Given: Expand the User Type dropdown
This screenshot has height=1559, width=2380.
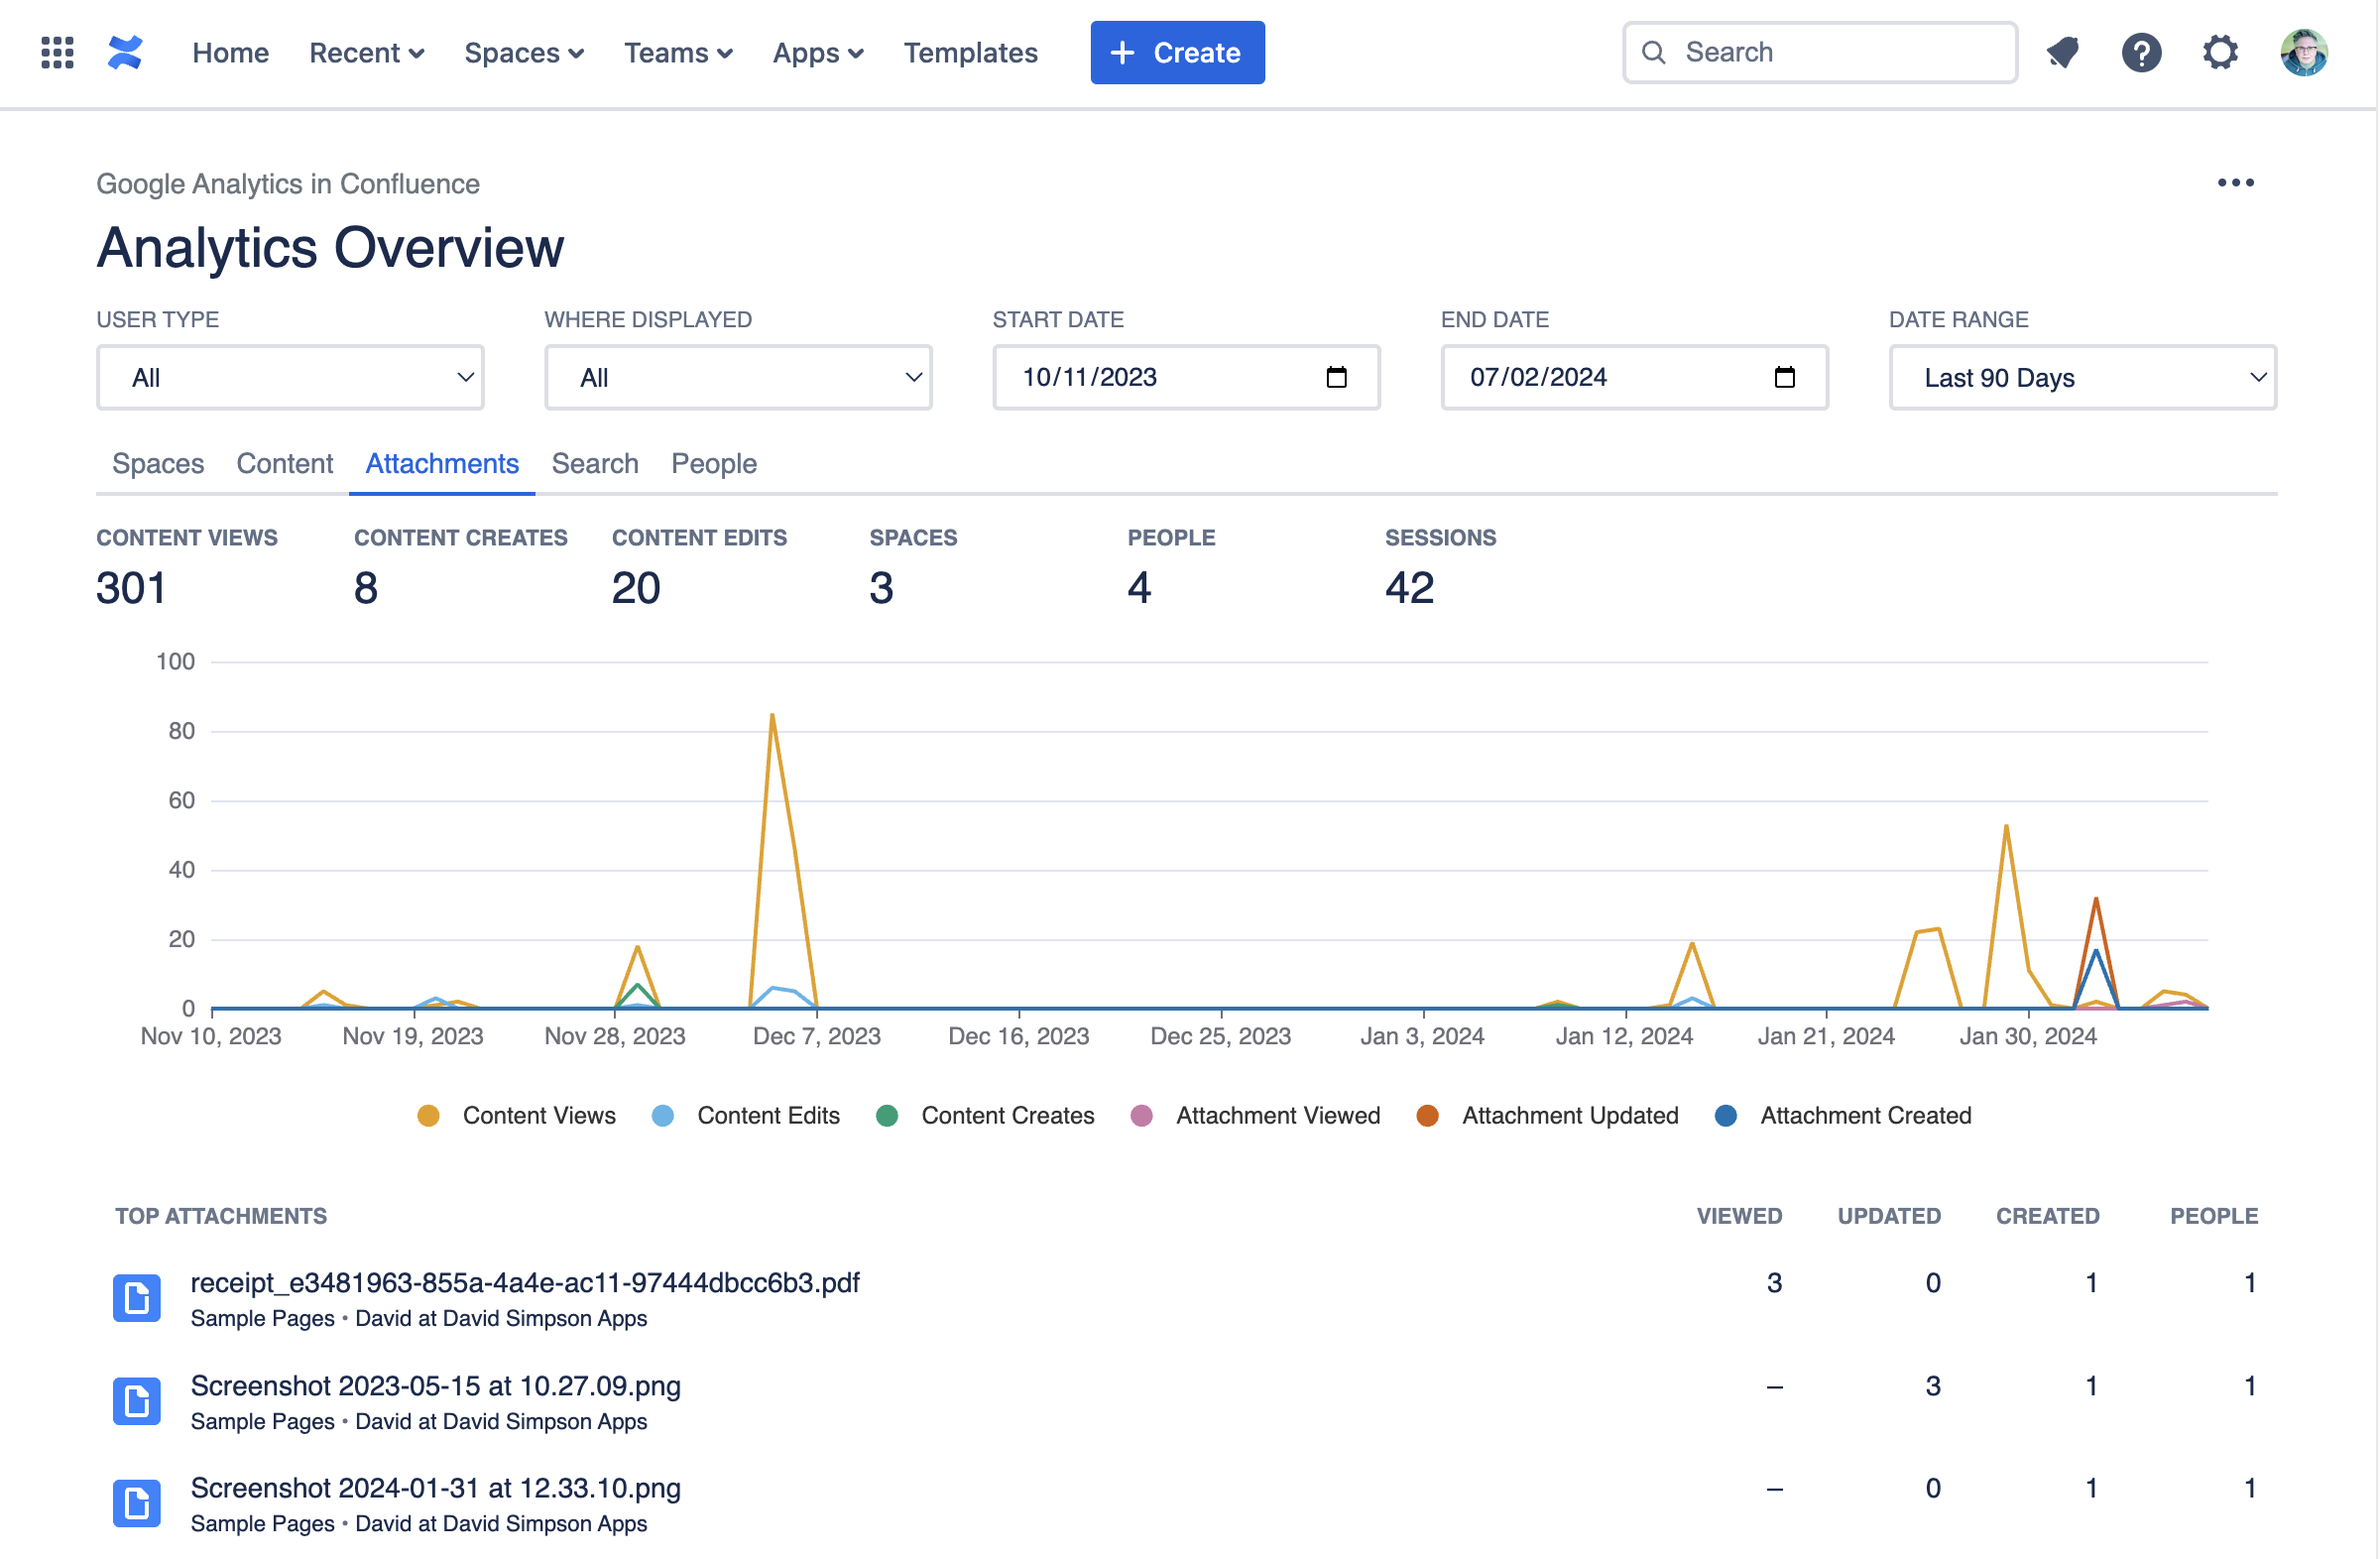Looking at the screenshot, I should [290, 377].
